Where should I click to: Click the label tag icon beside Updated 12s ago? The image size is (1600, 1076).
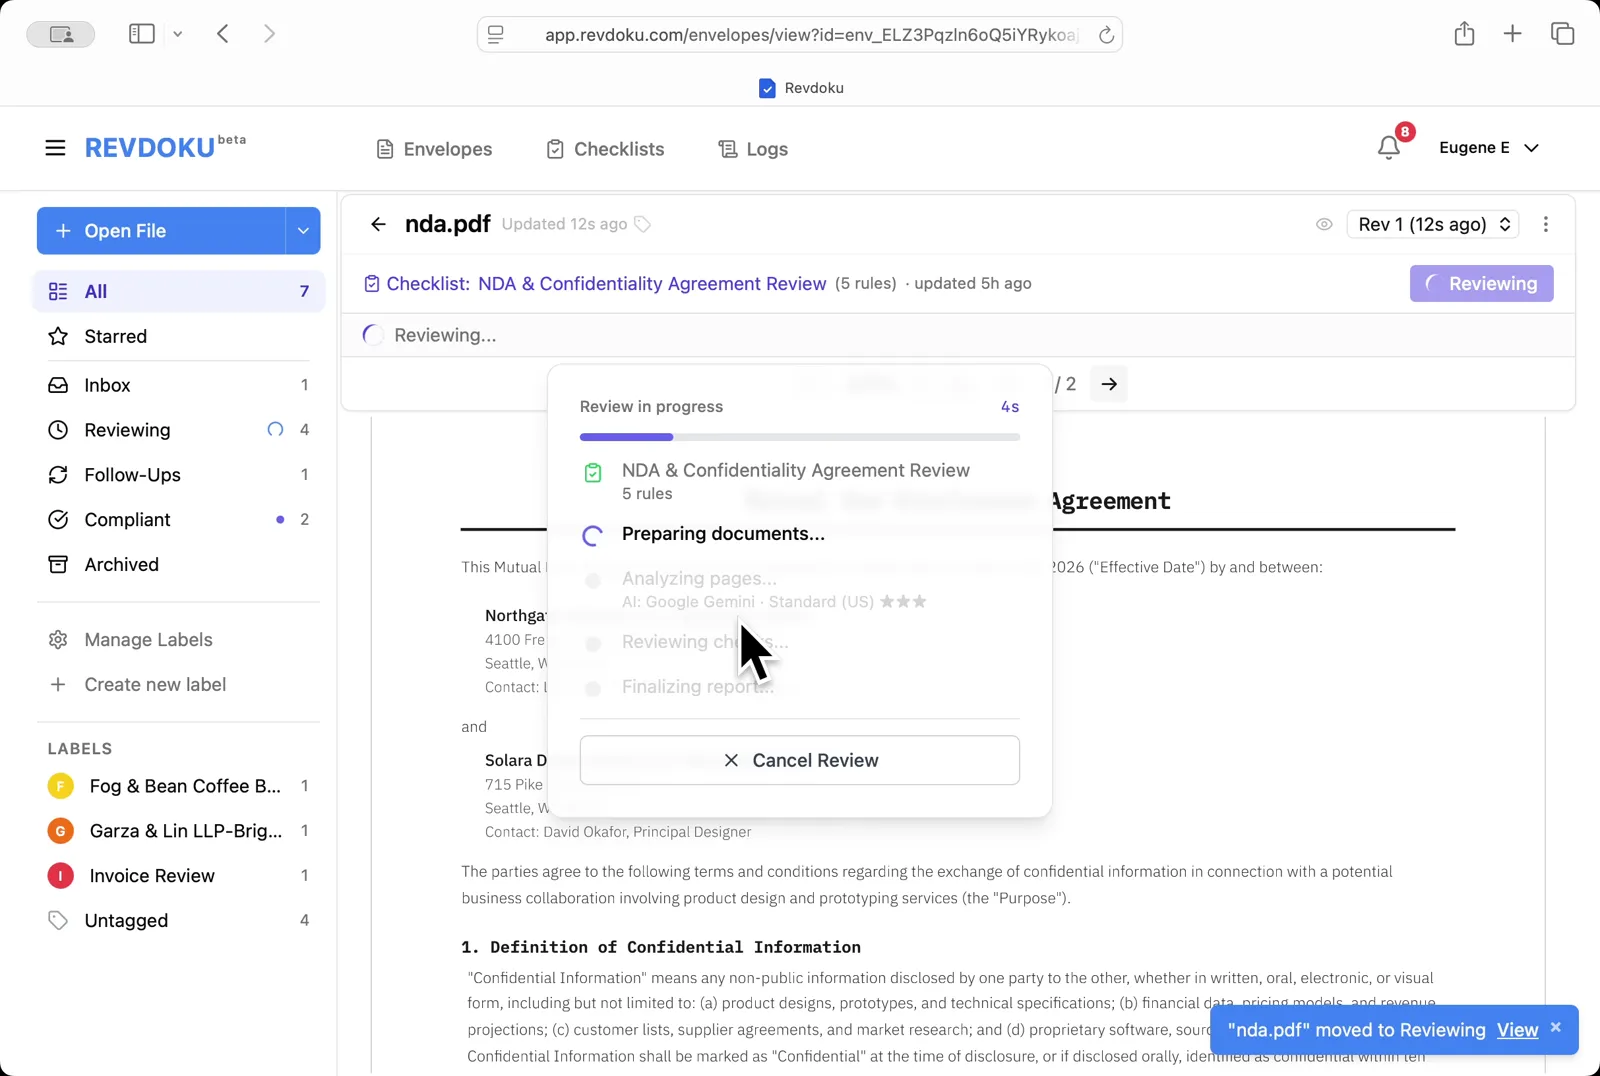click(643, 224)
